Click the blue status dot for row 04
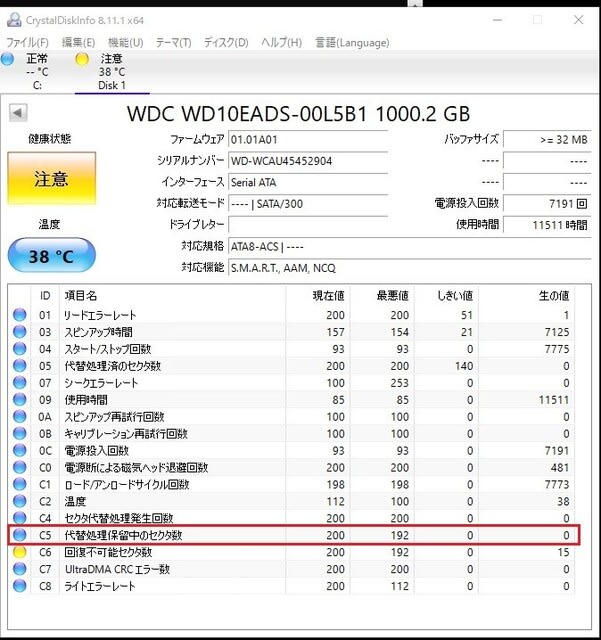This screenshot has height=640, width=601. 20,349
